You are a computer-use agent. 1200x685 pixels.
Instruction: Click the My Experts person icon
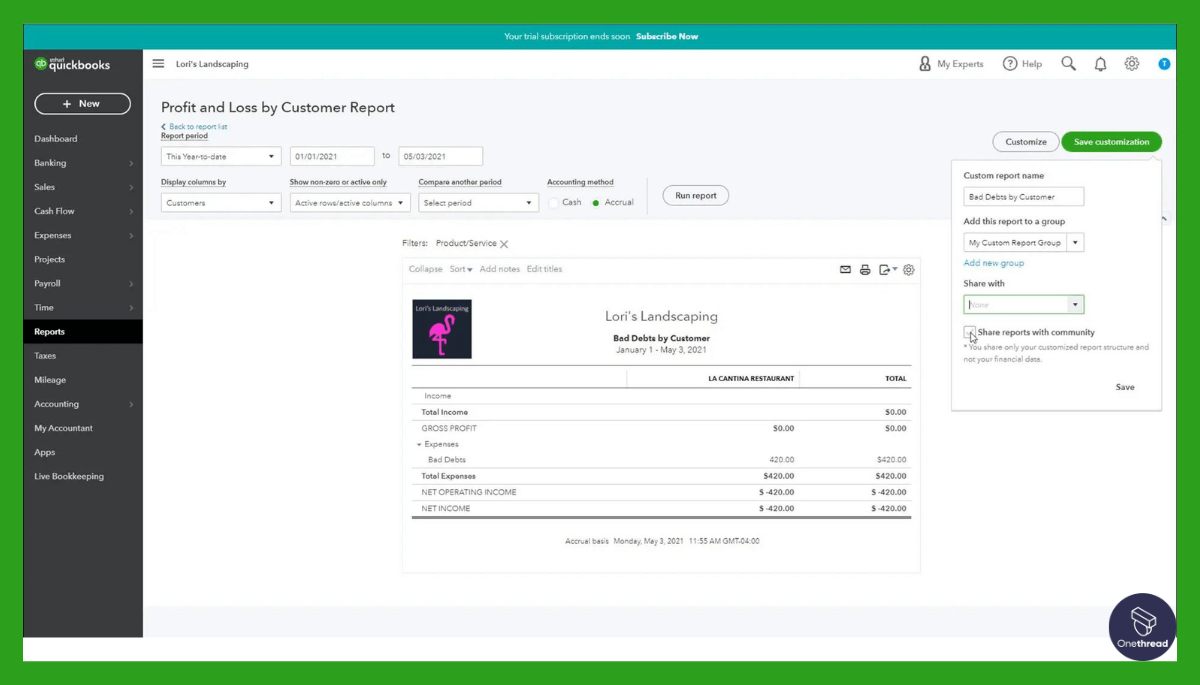[x=924, y=63]
